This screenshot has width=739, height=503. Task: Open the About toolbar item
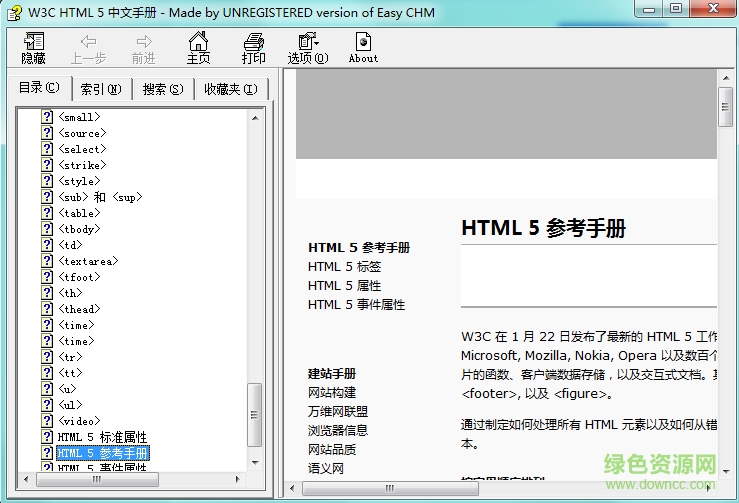(x=363, y=48)
